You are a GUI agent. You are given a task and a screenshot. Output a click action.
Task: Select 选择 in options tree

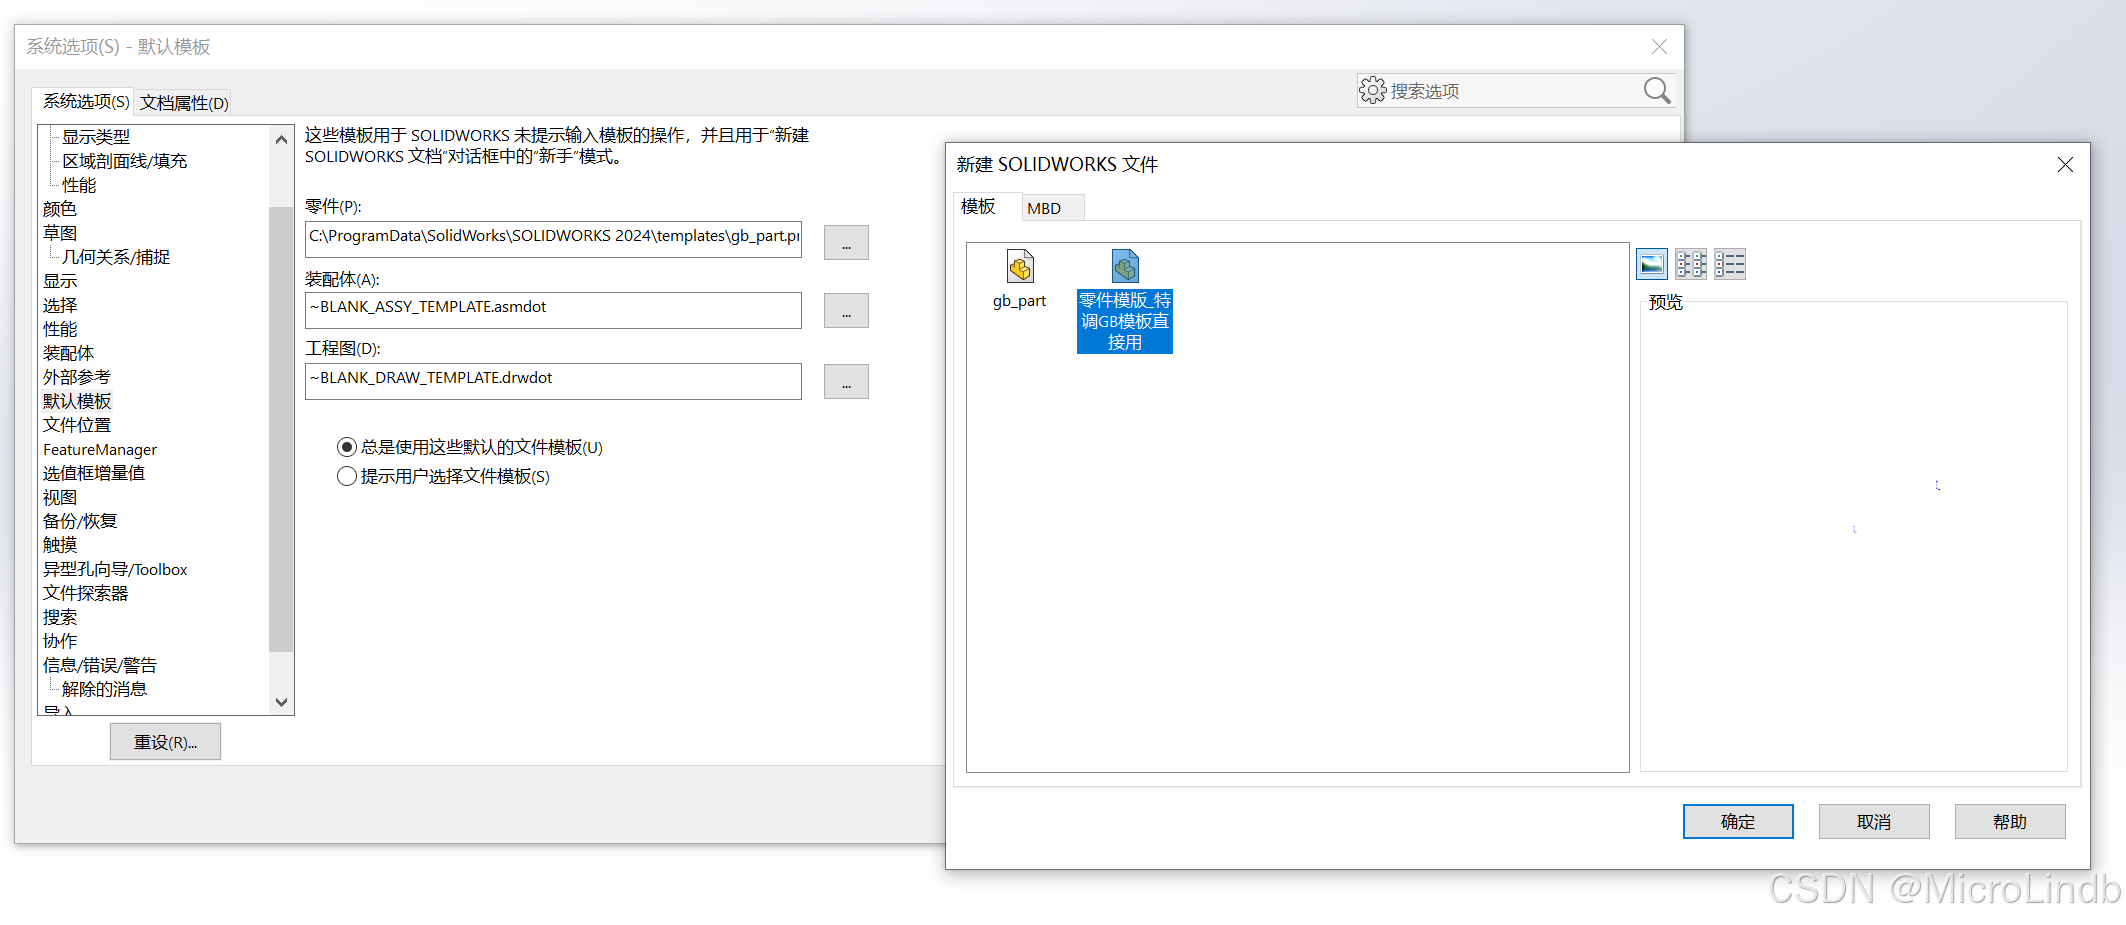tap(60, 305)
